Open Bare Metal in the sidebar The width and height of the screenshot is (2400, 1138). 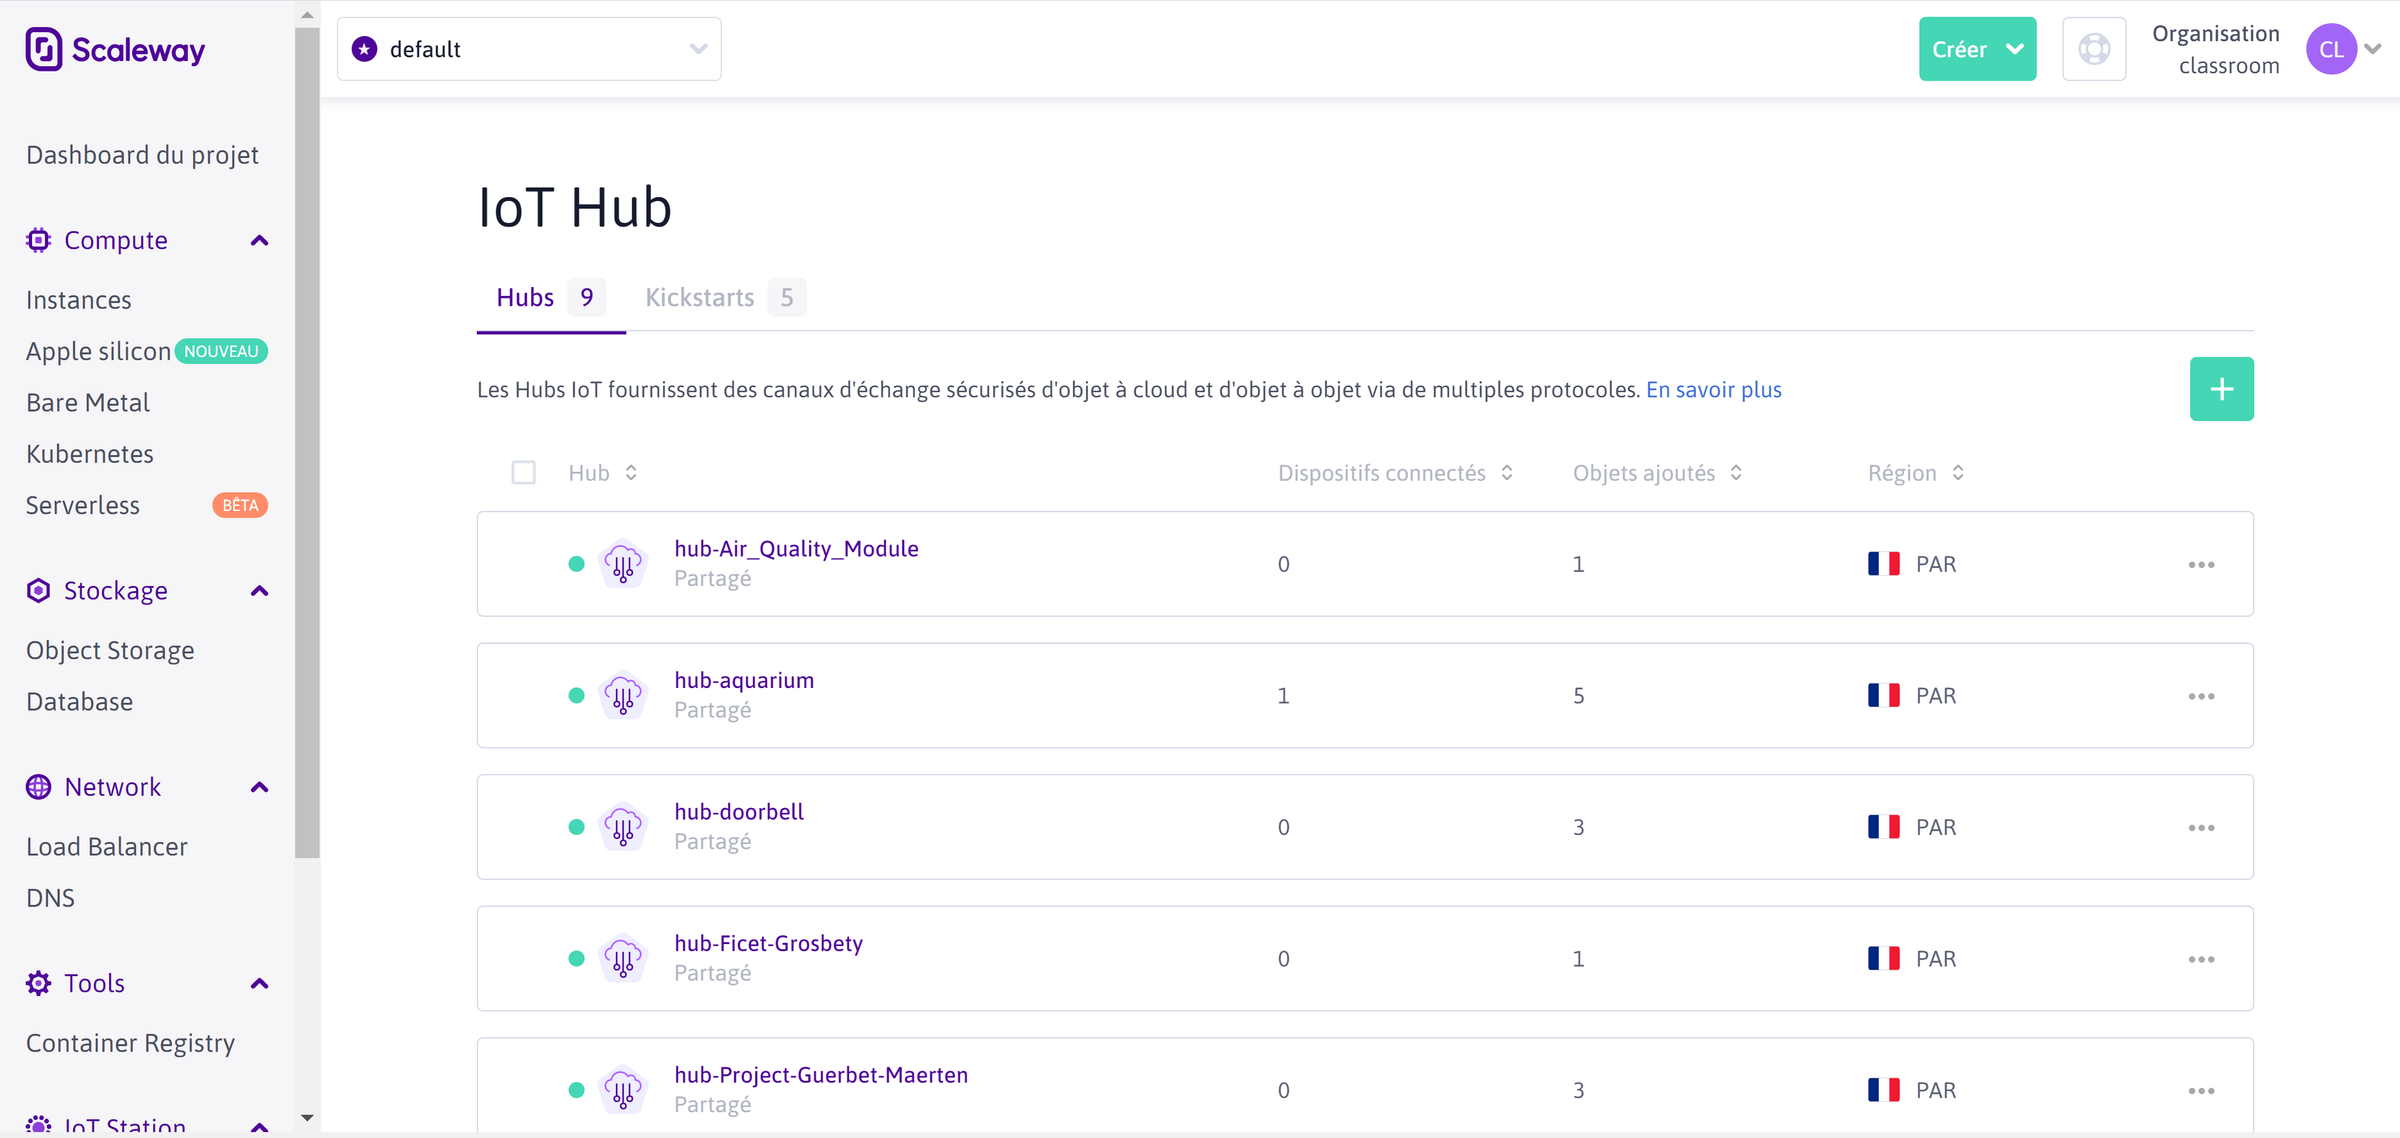[x=88, y=402]
